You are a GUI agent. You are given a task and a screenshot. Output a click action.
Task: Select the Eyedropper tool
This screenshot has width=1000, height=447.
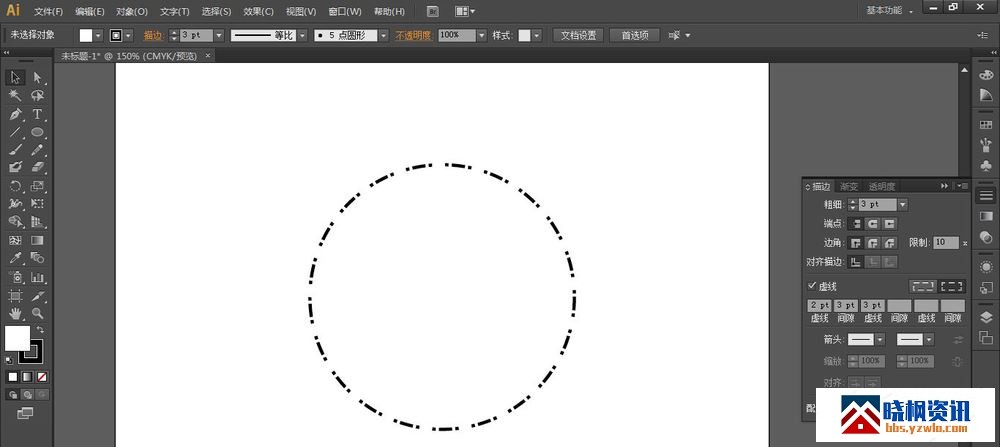point(15,258)
